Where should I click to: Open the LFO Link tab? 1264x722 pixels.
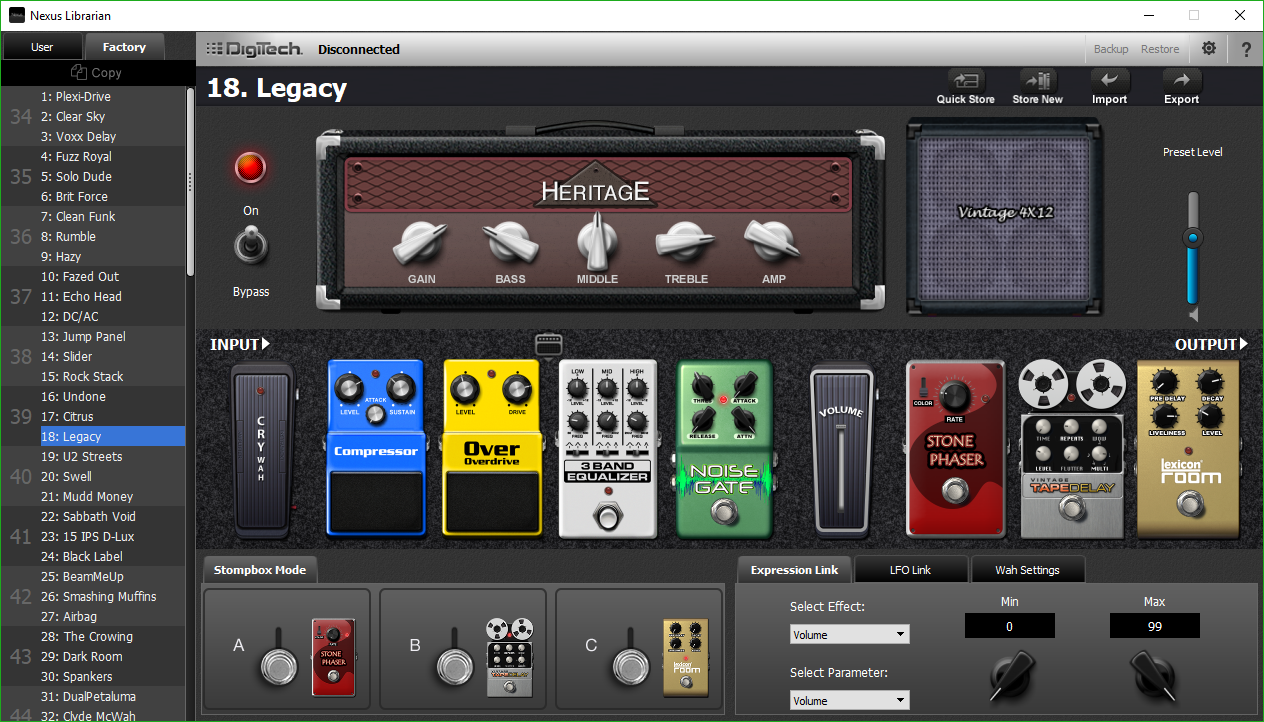[910, 570]
